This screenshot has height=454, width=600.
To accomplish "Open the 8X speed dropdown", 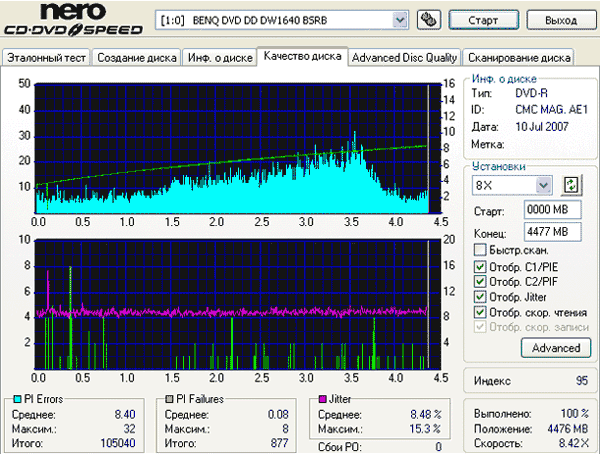I will (543, 186).
